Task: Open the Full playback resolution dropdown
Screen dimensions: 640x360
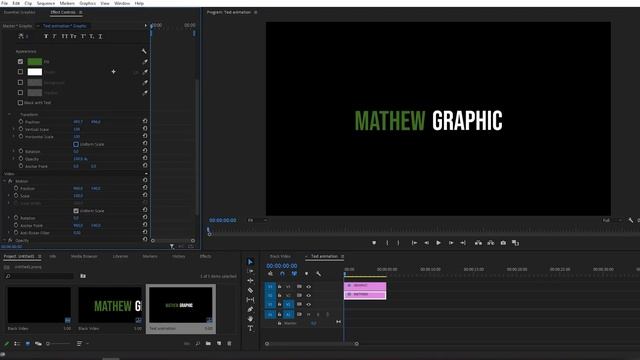Action: point(611,220)
